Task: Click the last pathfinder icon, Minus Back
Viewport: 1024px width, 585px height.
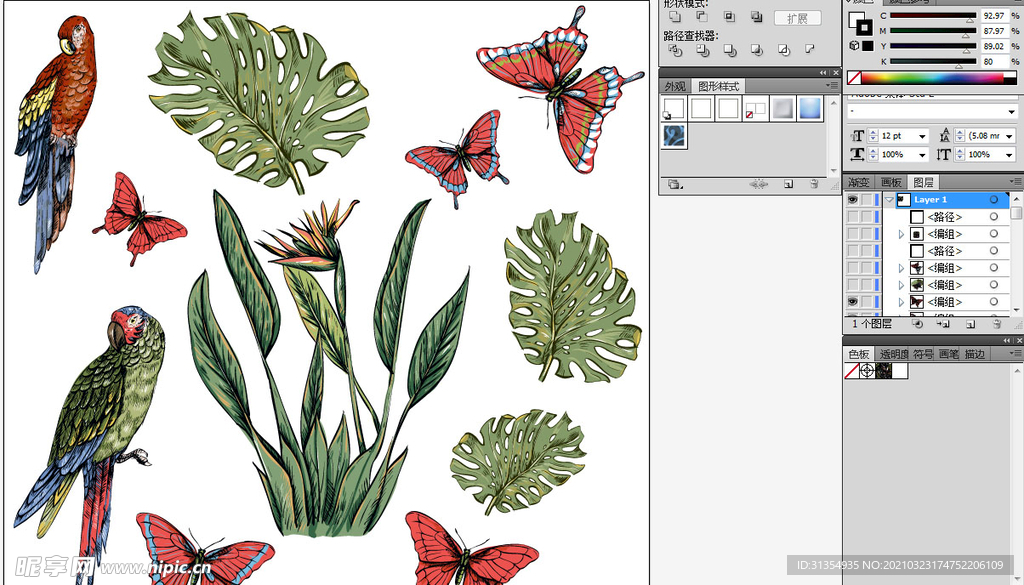Action: coord(809,50)
